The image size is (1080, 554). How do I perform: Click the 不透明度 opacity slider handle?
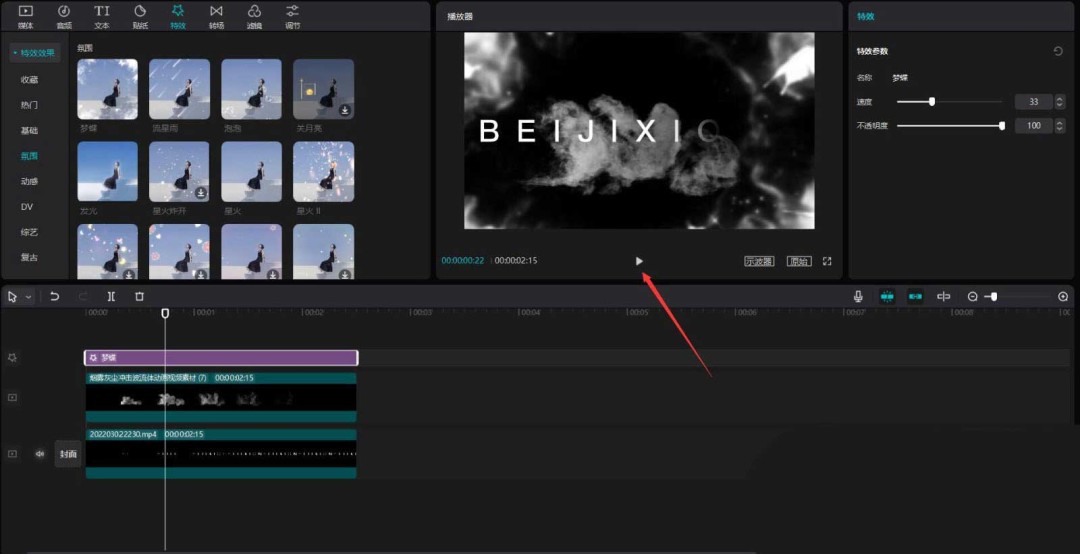coord(1002,126)
